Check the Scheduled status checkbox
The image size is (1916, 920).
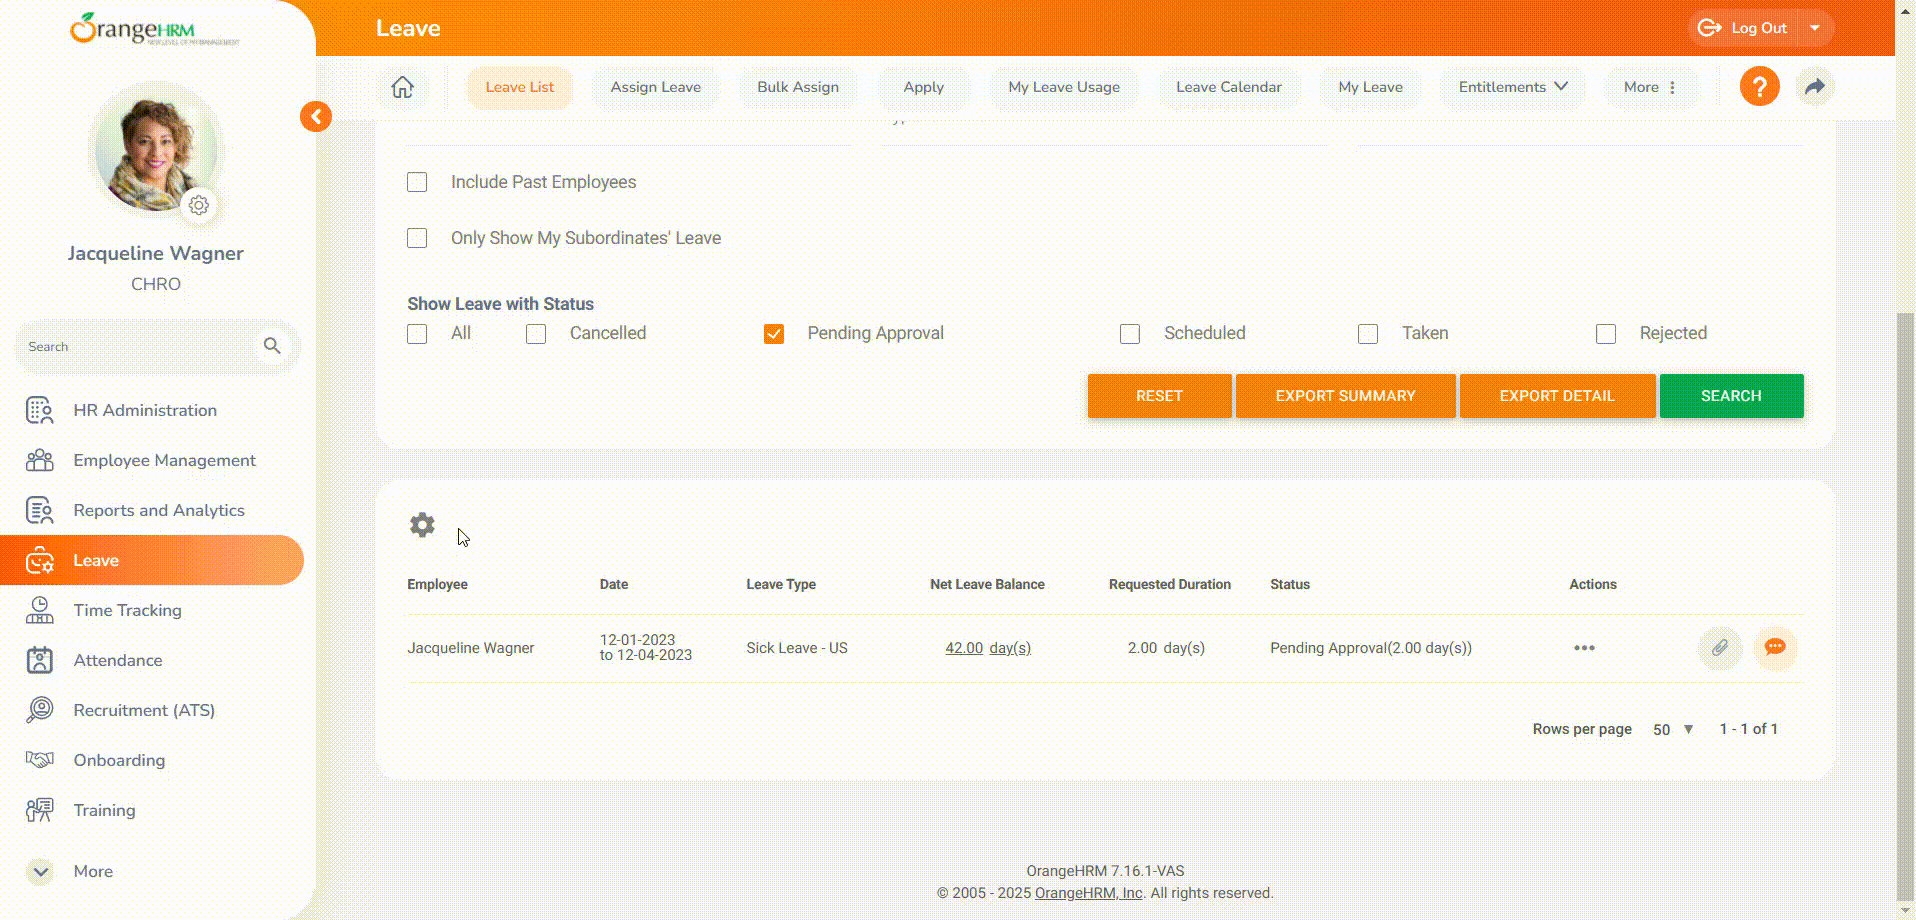(x=1130, y=334)
